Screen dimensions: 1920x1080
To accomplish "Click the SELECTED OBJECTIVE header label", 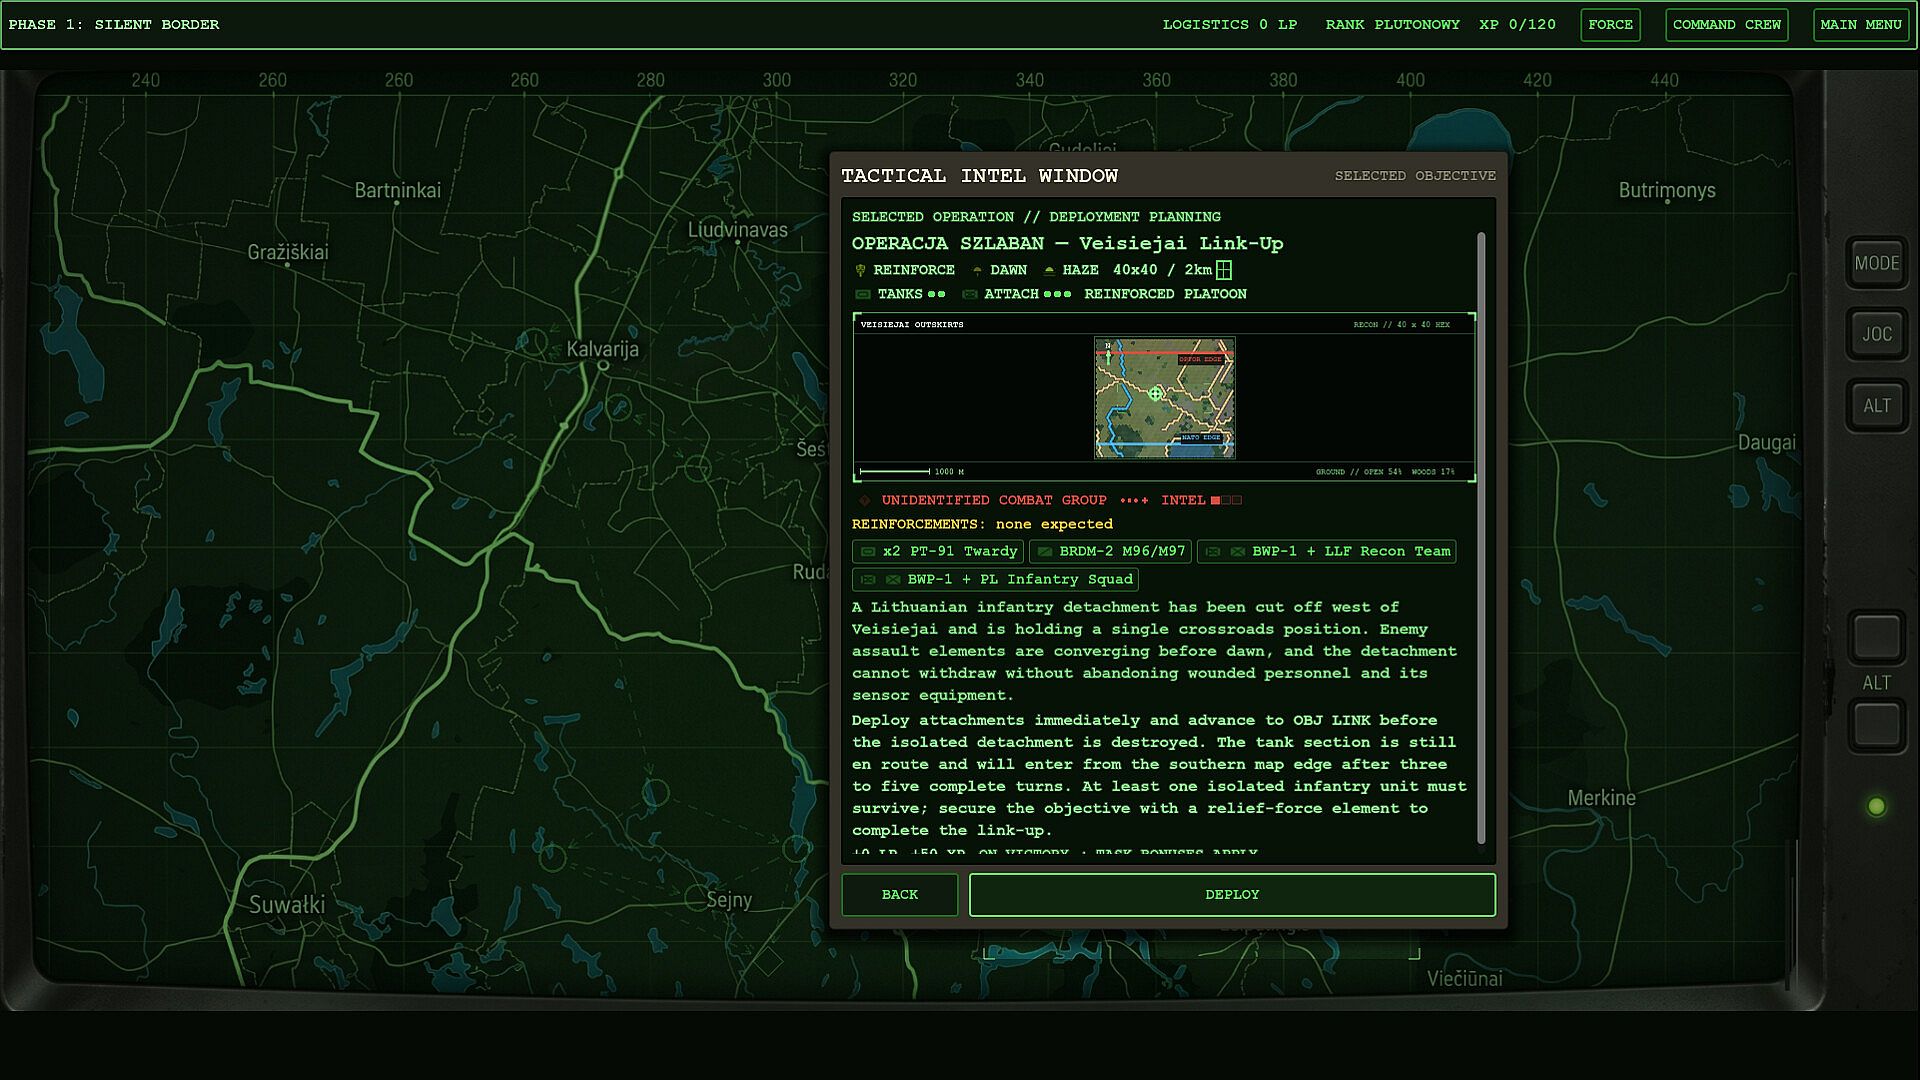I will tap(1415, 176).
